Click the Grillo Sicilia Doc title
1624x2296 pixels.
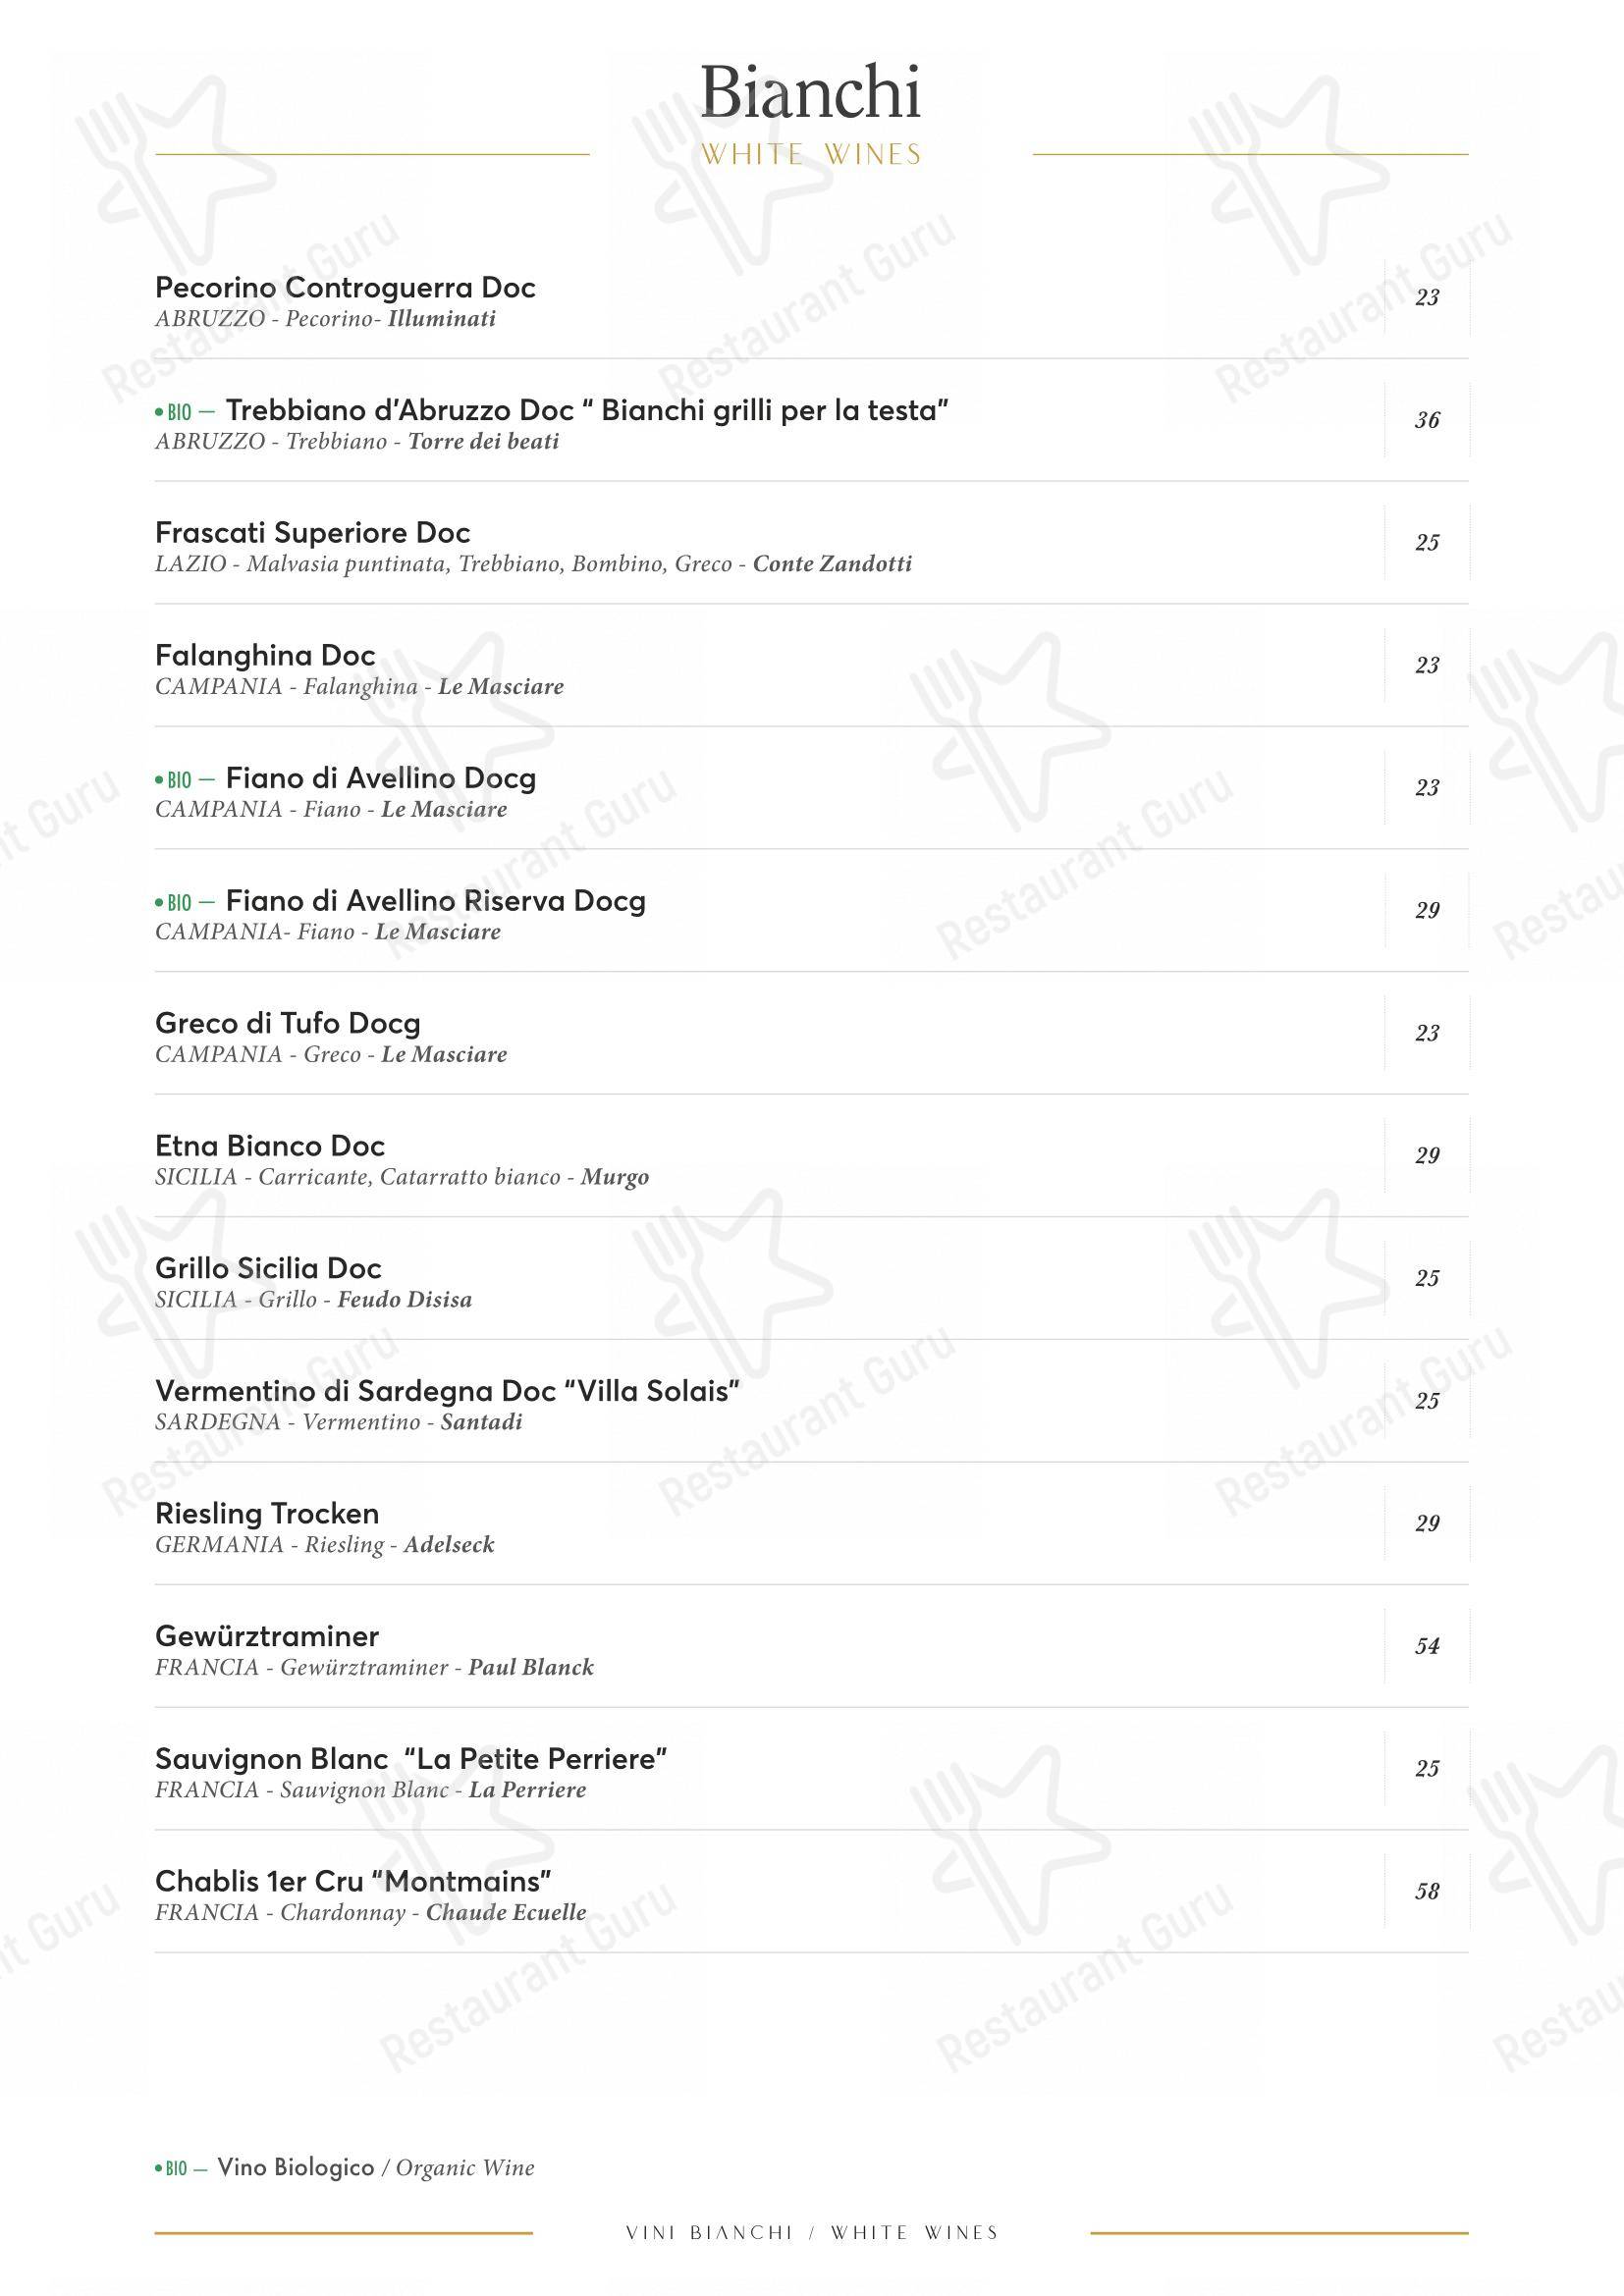268,1269
